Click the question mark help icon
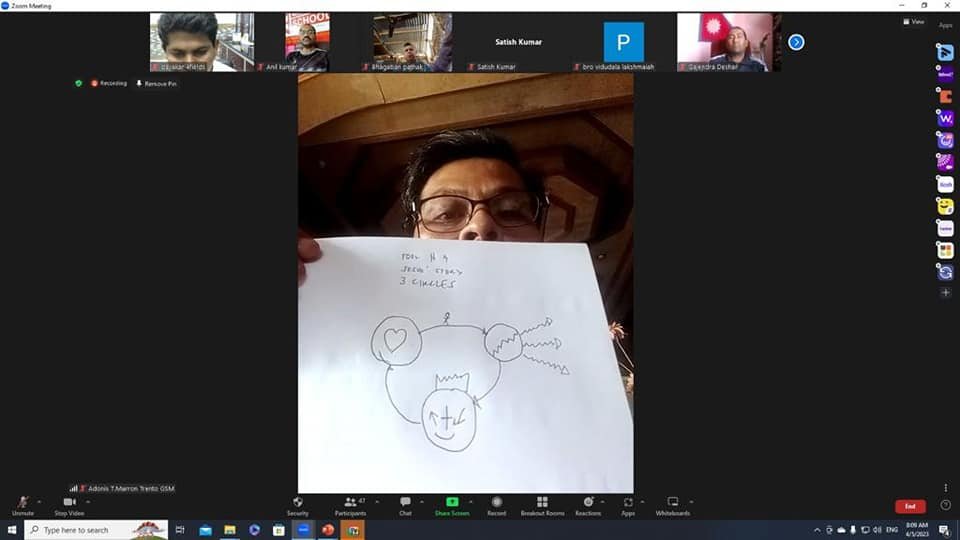Image resolution: width=960 pixels, height=540 pixels. pyautogui.click(x=945, y=506)
